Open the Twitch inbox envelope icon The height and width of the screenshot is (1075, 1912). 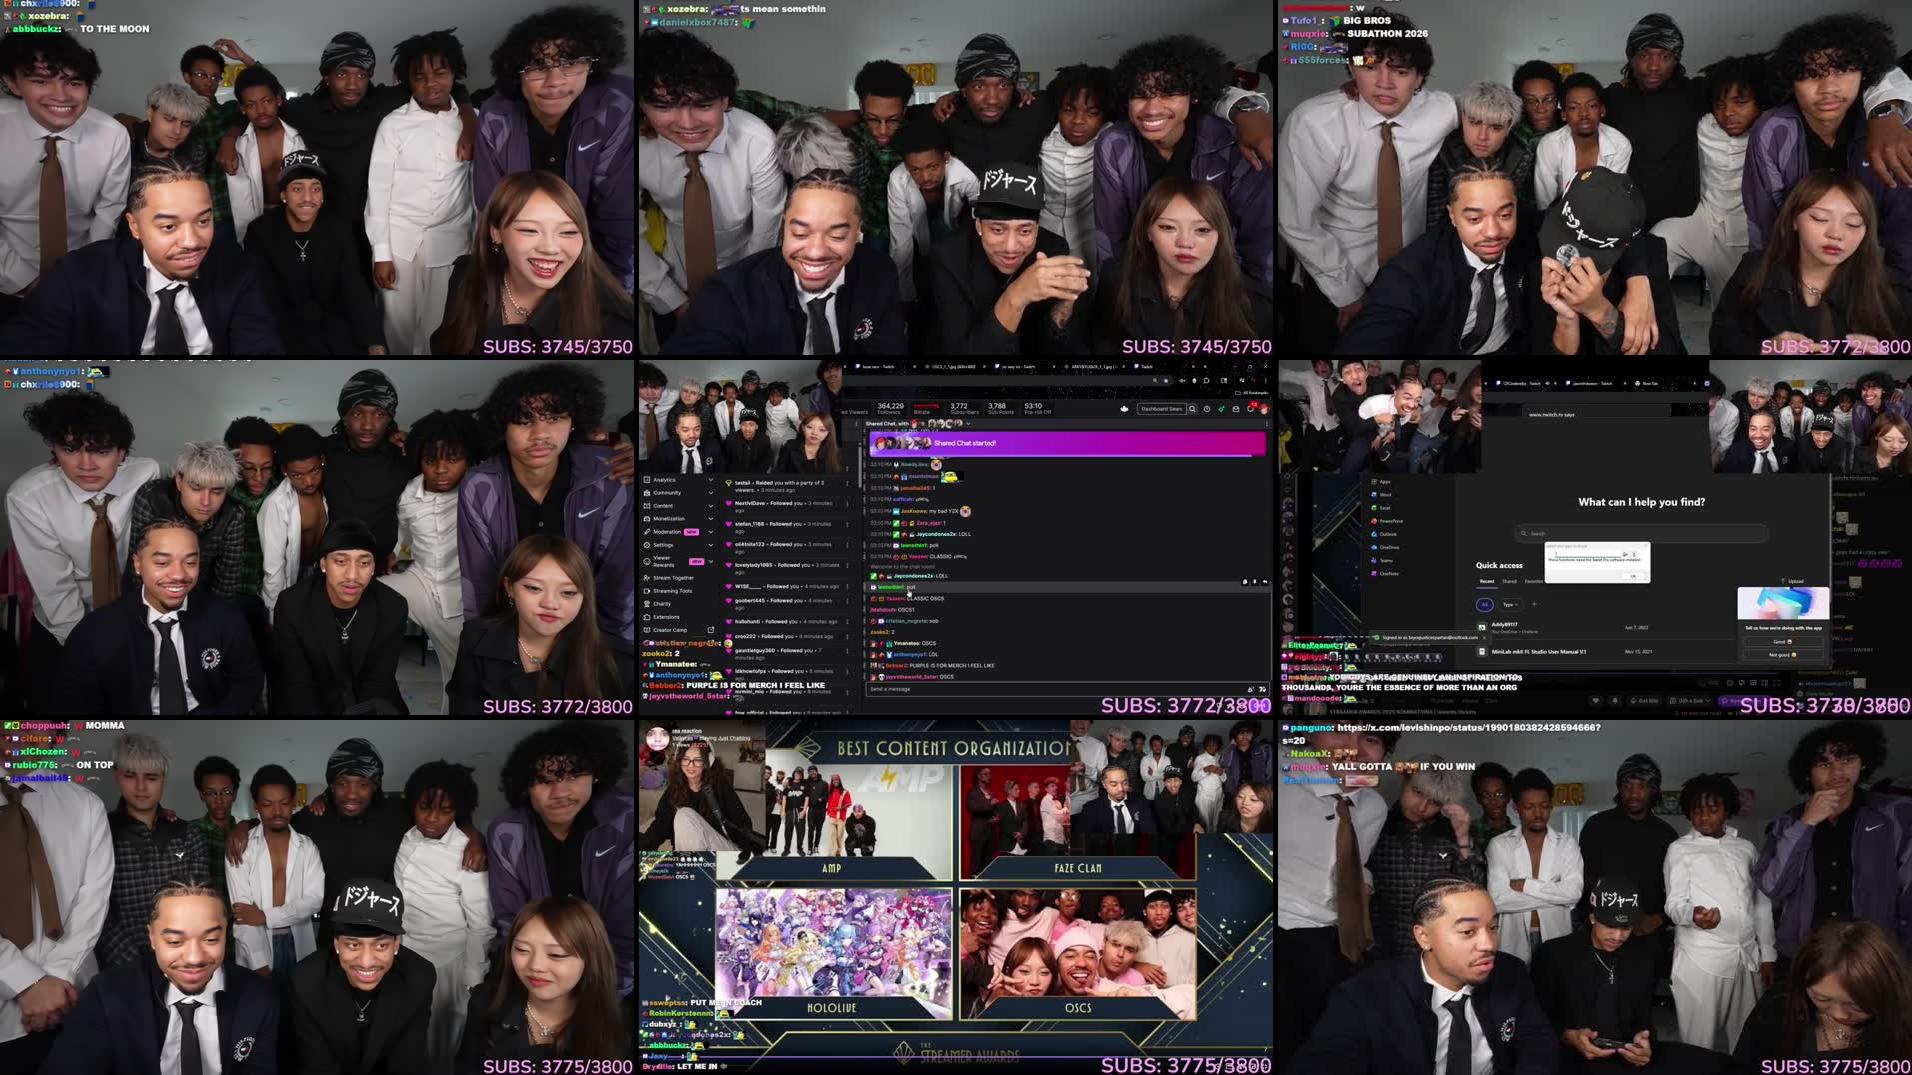[x=1236, y=409]
